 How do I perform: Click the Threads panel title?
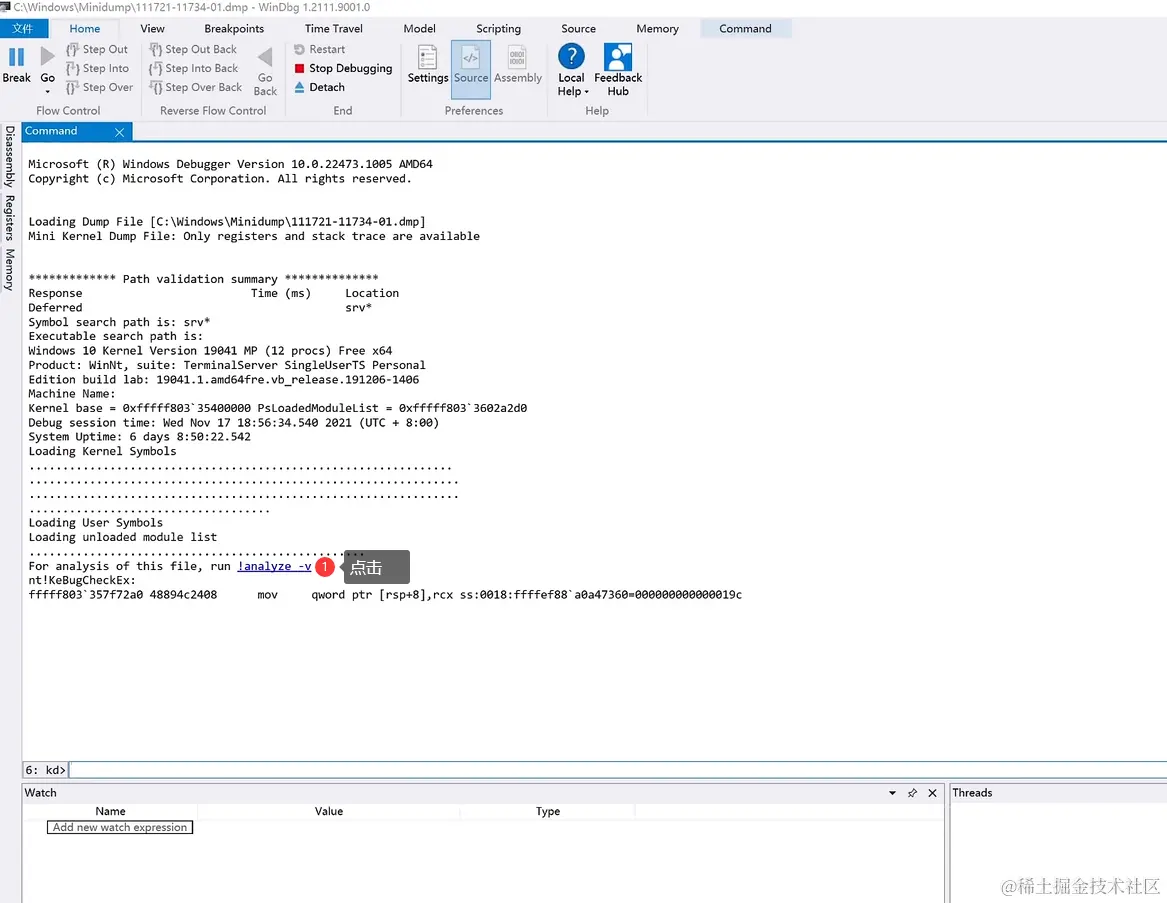pyautogui.click(x=972, y=793)
